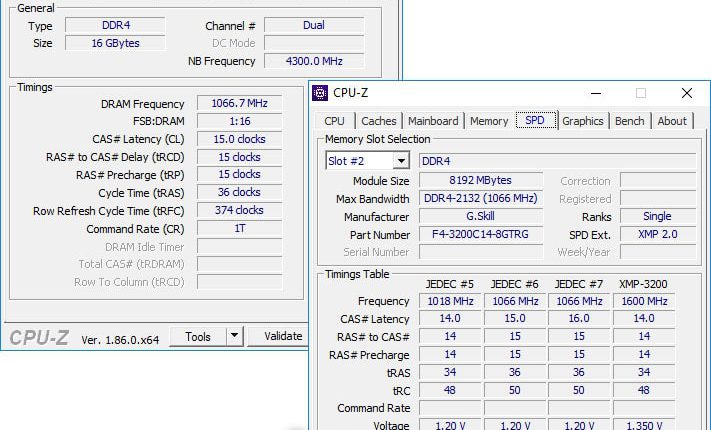Switch to the Bench tab
Image resolution: width=711 pixels, height=430 pixels.
(629, 121)
